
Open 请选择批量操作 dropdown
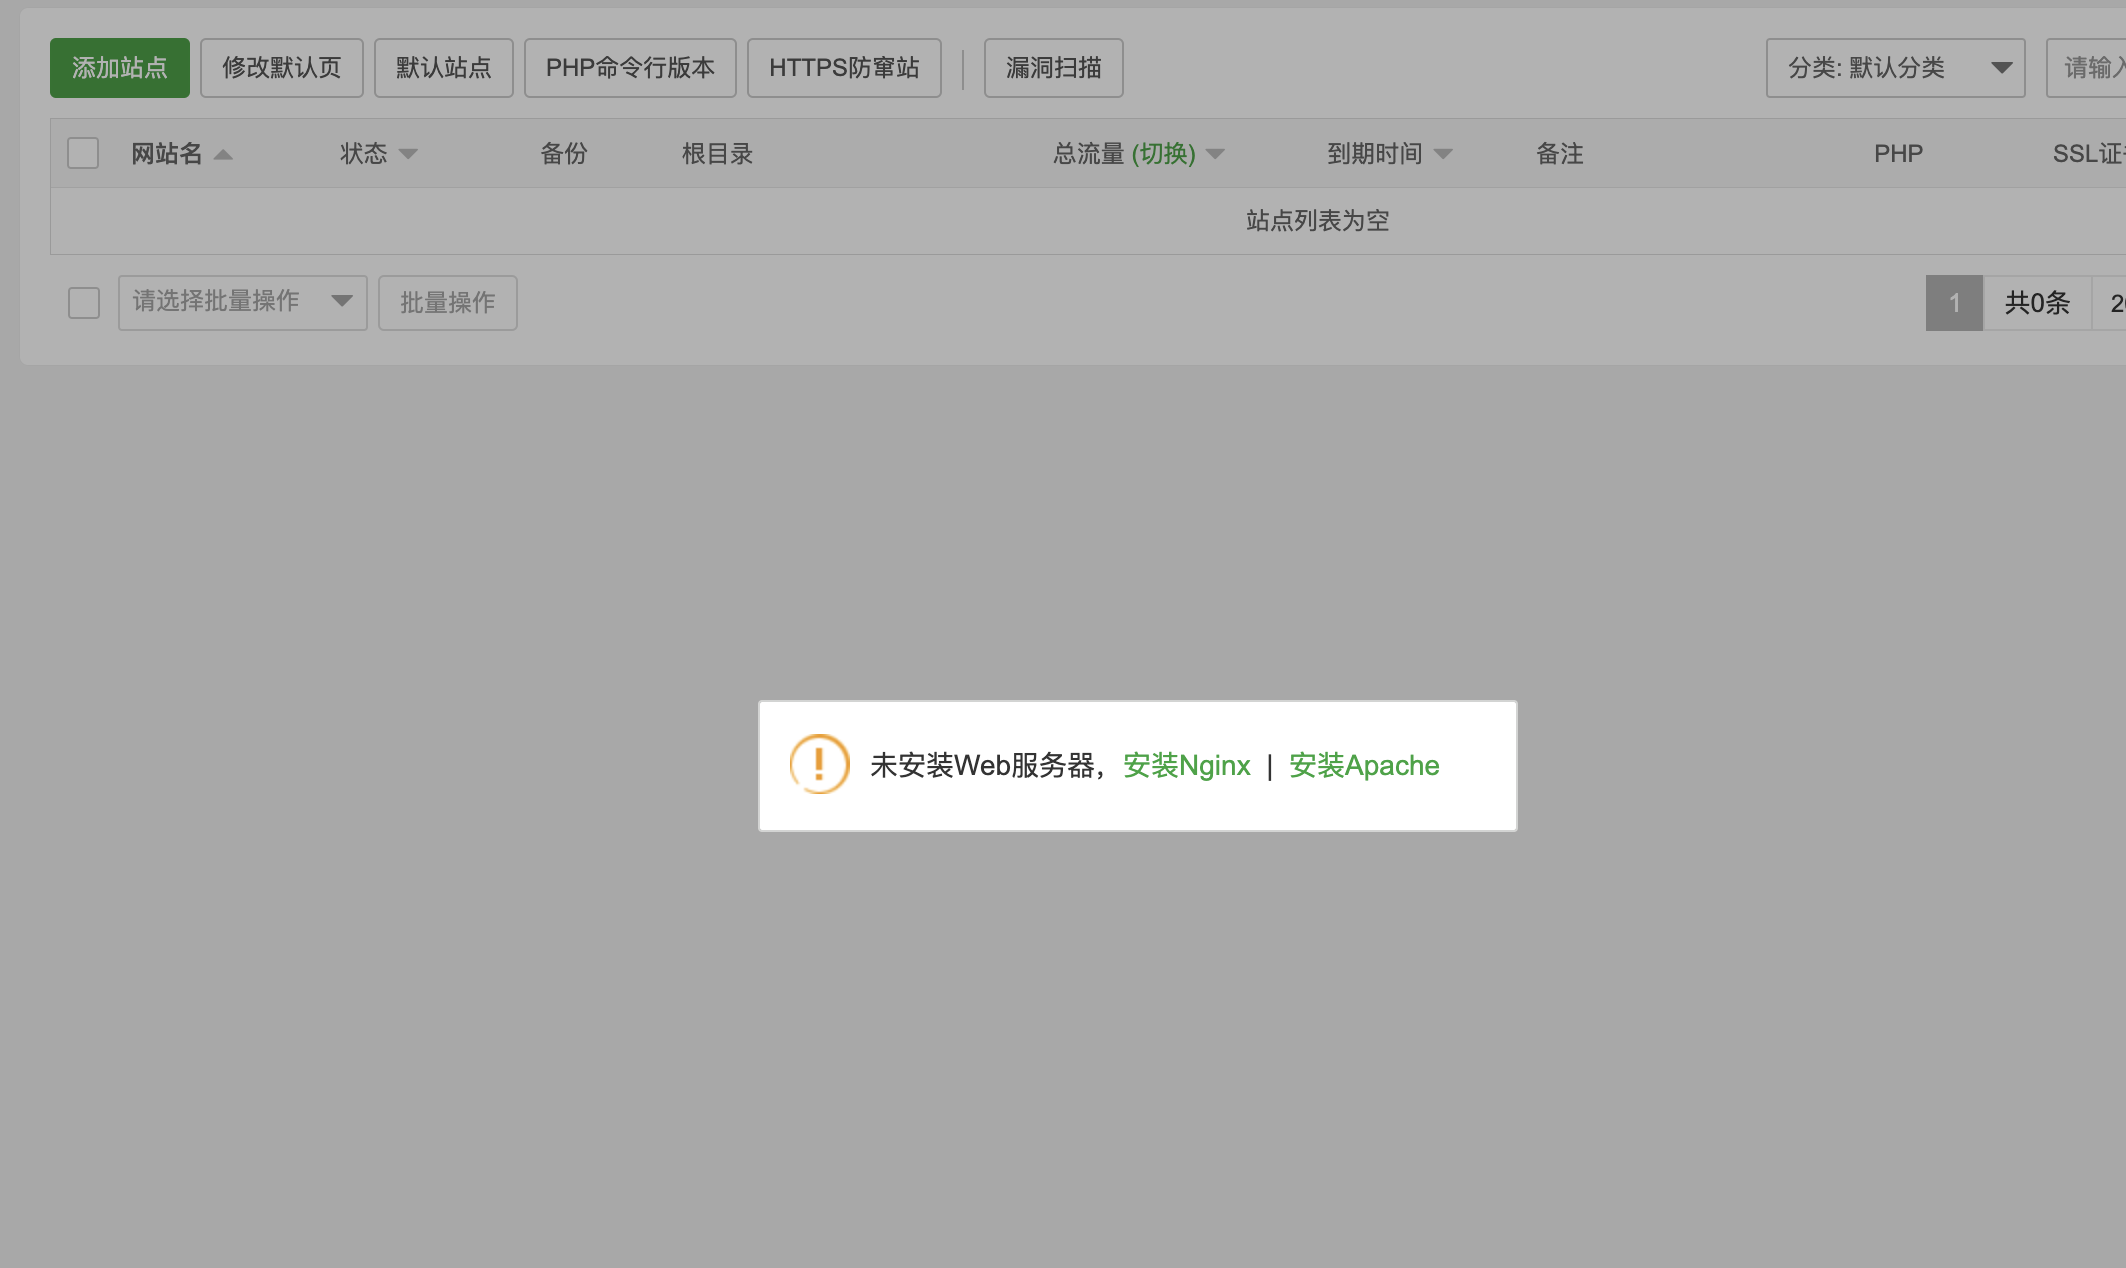243,302
